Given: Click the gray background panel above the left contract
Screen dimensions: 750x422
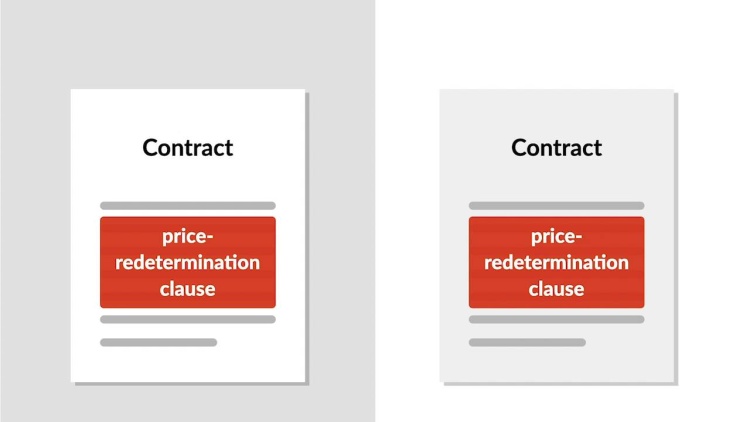Looking at the screenshot, I should (x=188, y=44).
